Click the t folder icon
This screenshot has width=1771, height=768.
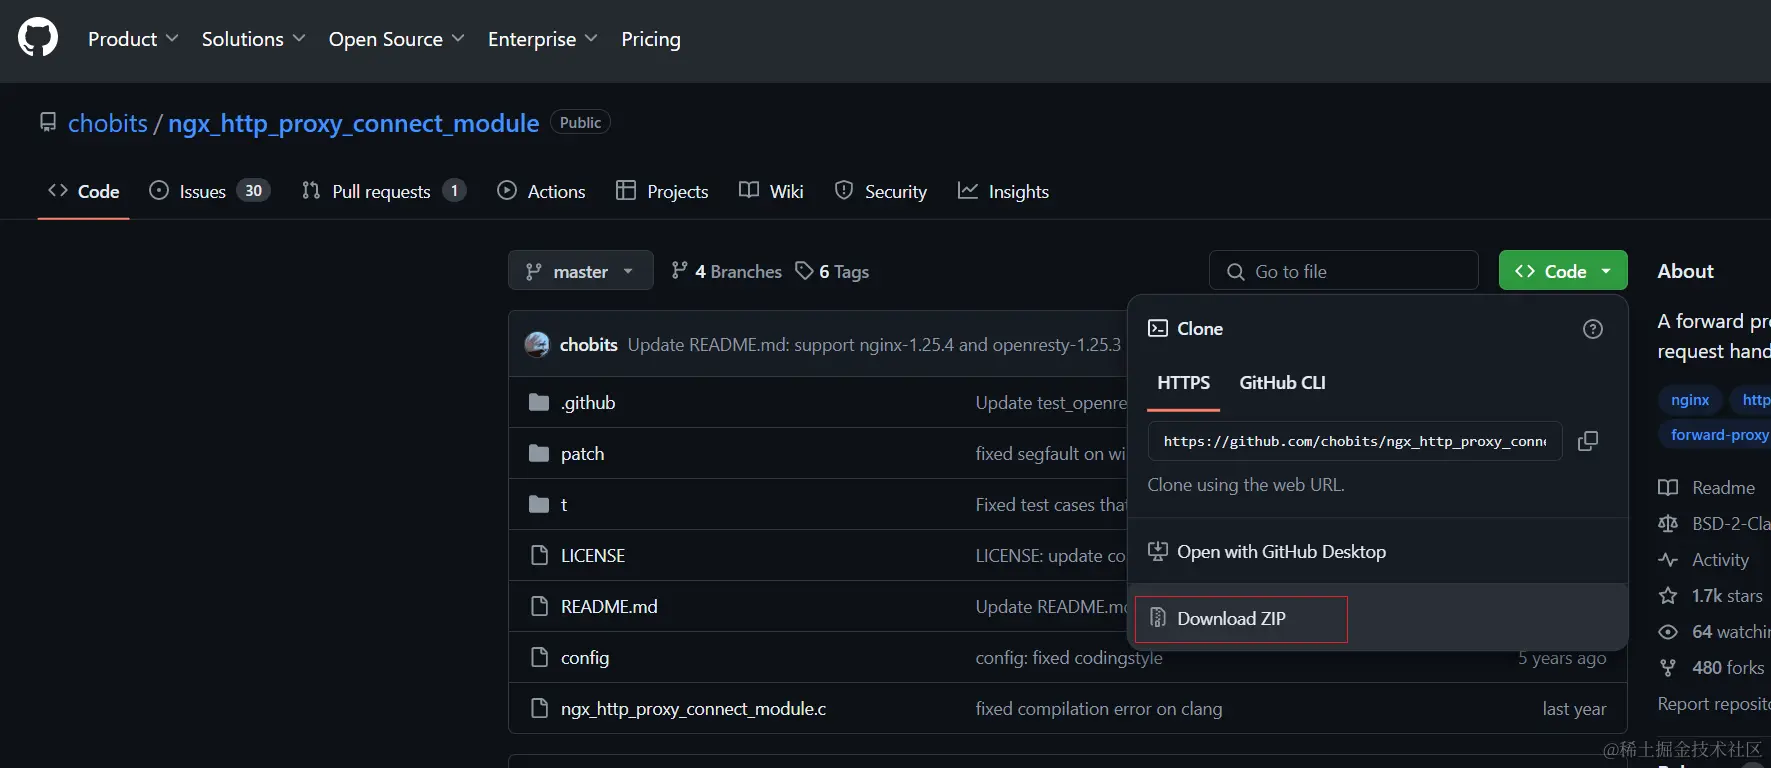pyautogui.click(x=539, y=504)
